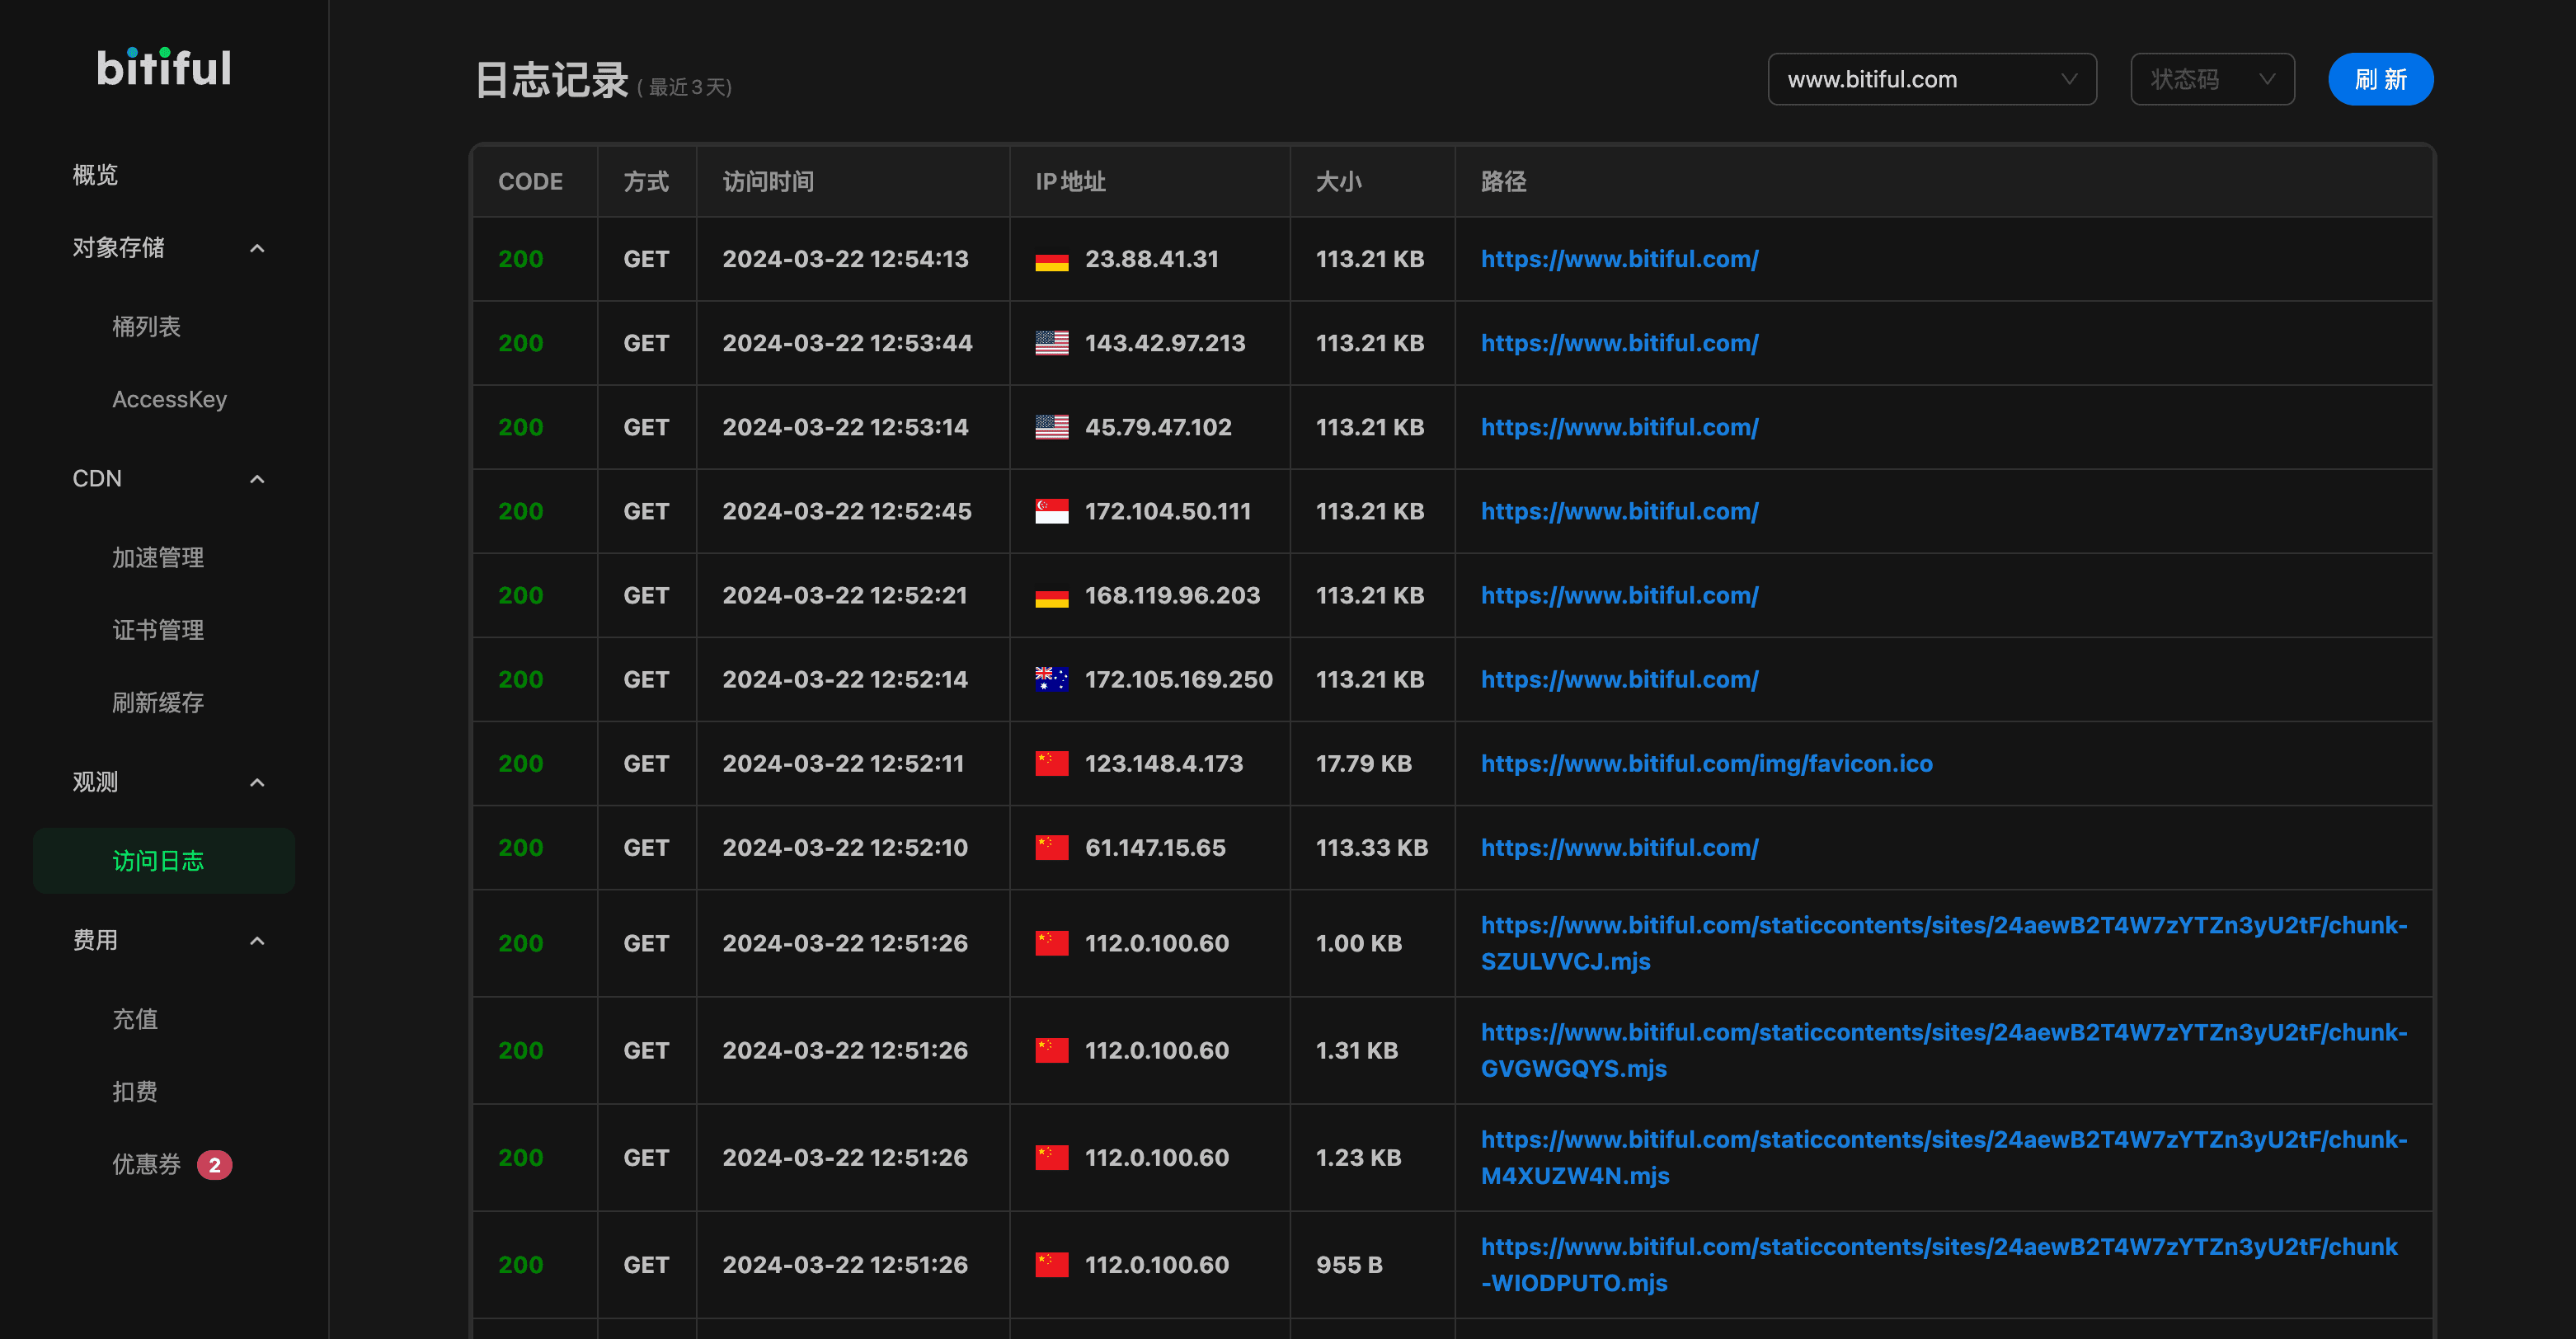Collapse the 费用 sidebar section
The height and width of the screenshot is (1339, 2576).
click(257, 940)
